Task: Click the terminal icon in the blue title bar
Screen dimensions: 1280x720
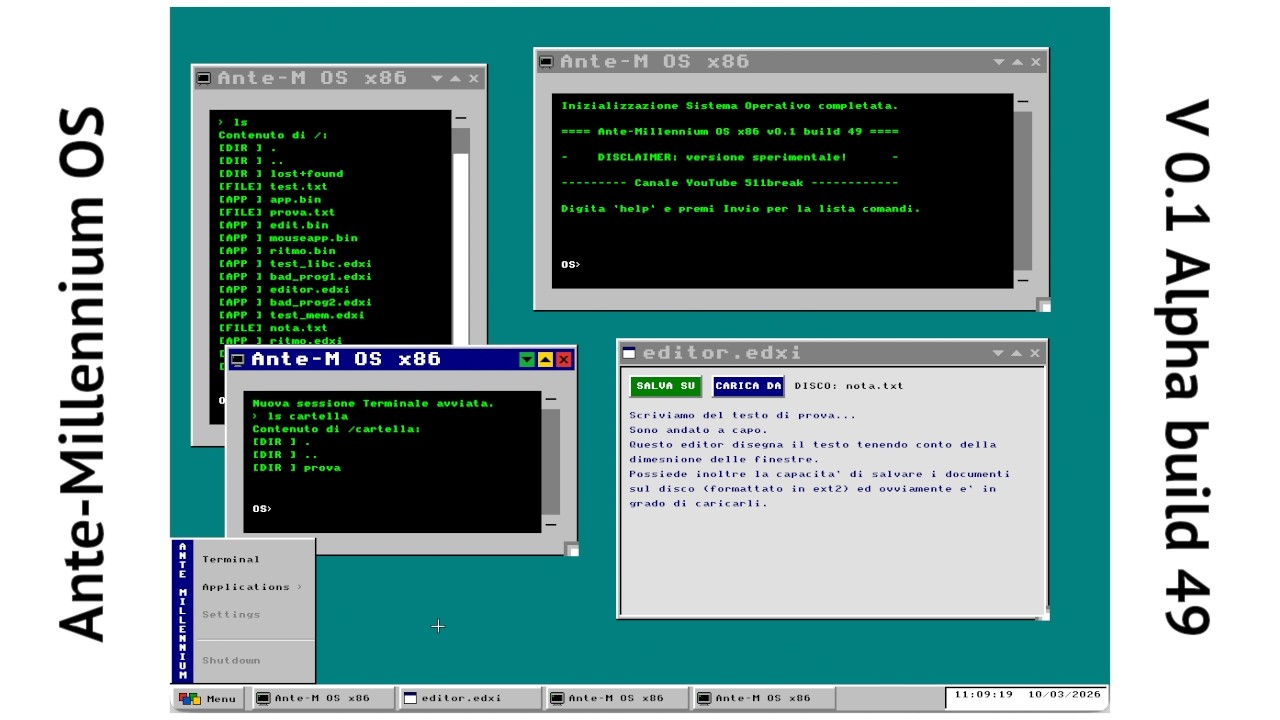Action: click(x=238, y=360)
